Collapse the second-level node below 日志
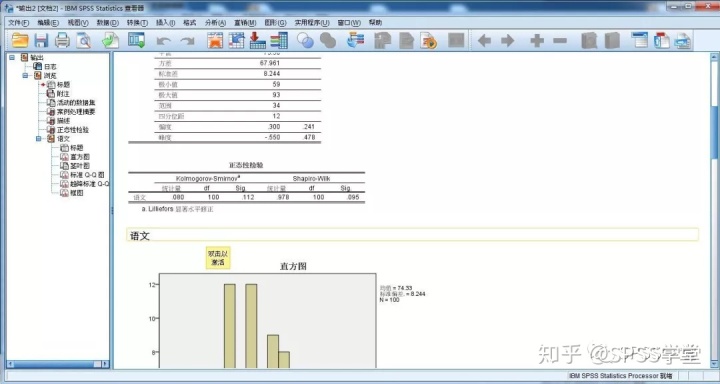This screenshot has height=384, width=720. (x=26, y=75)
